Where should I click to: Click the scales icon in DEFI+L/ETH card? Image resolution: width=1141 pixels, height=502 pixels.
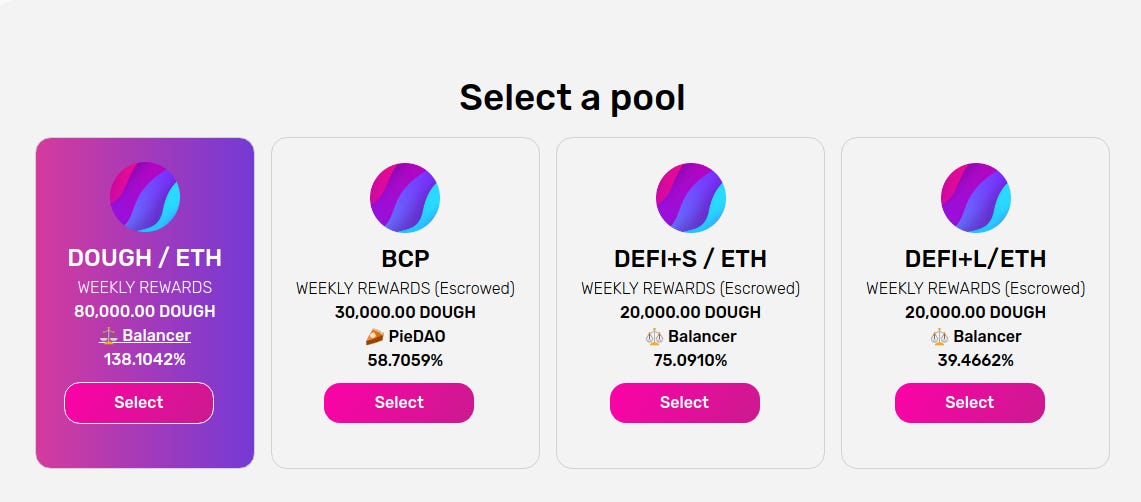click(x=939, y=337)
